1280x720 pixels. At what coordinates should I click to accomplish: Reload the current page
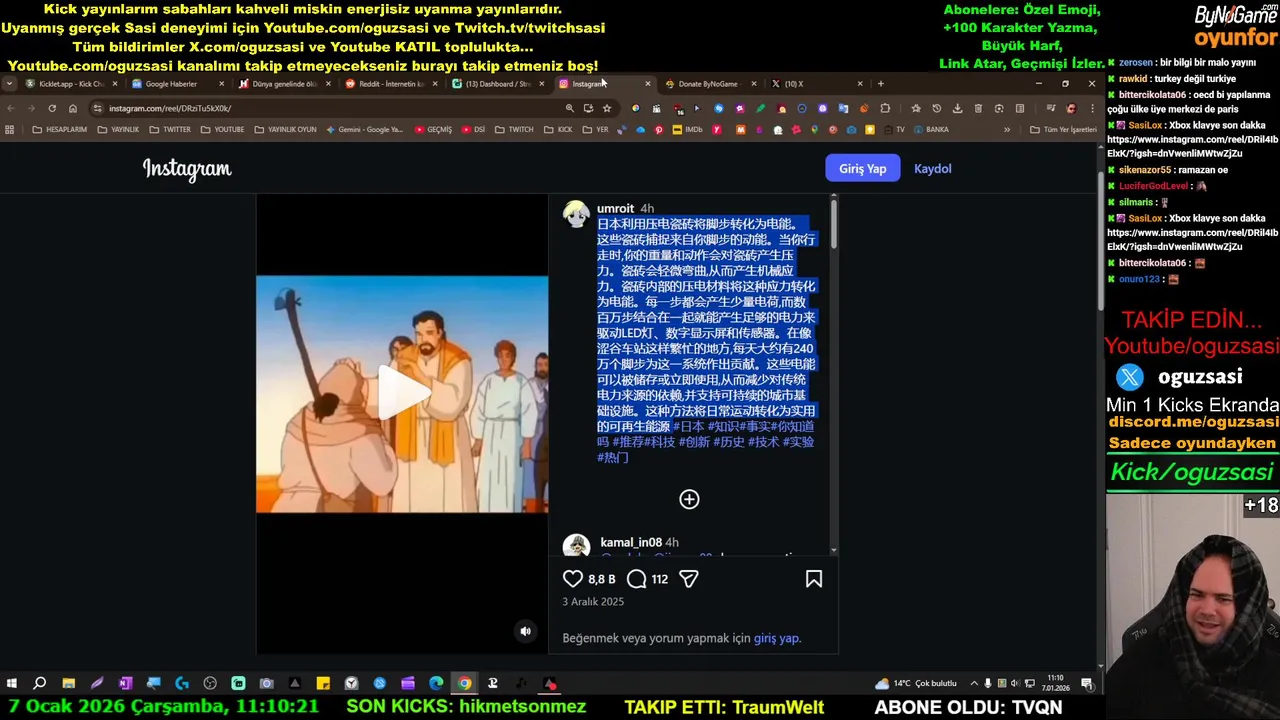tap(52, 108)
